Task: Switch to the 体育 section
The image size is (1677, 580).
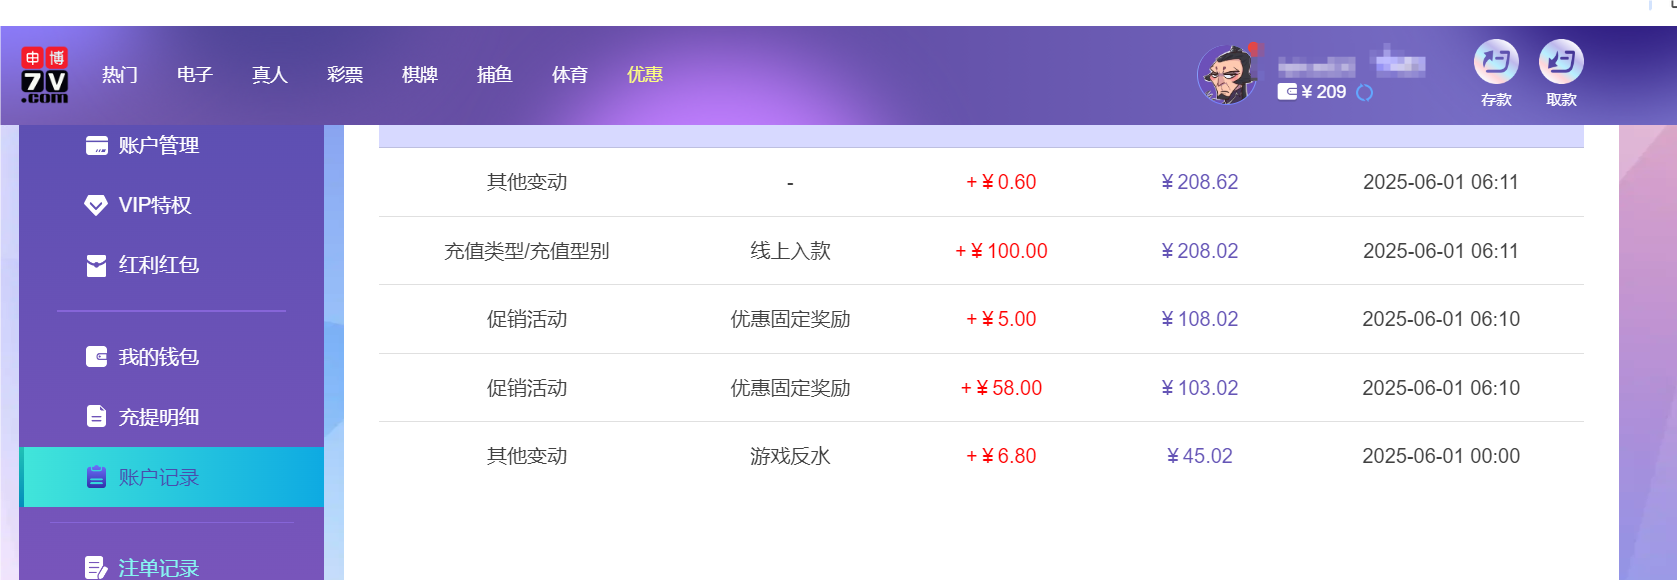Action: tap(569, 74)
